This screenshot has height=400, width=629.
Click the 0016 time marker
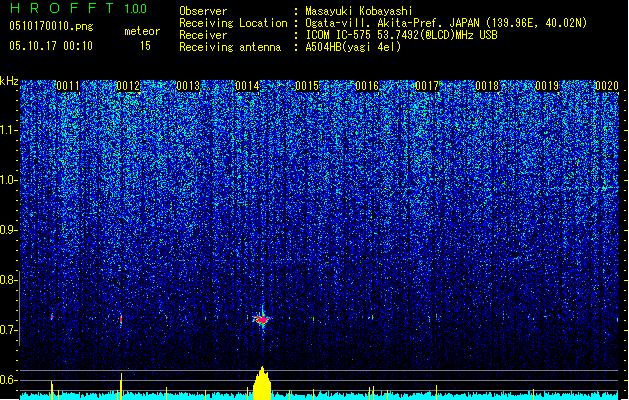[367, 86]
